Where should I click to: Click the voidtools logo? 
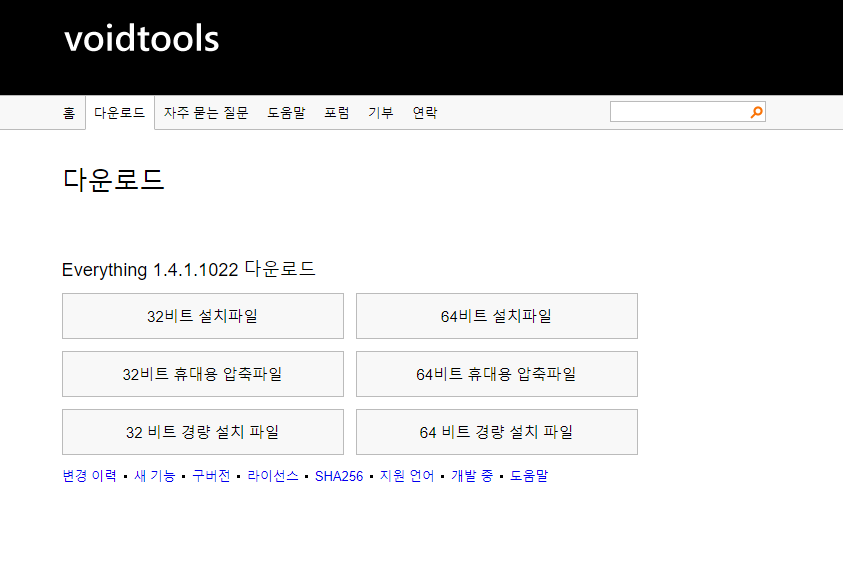tap(142, 38)
